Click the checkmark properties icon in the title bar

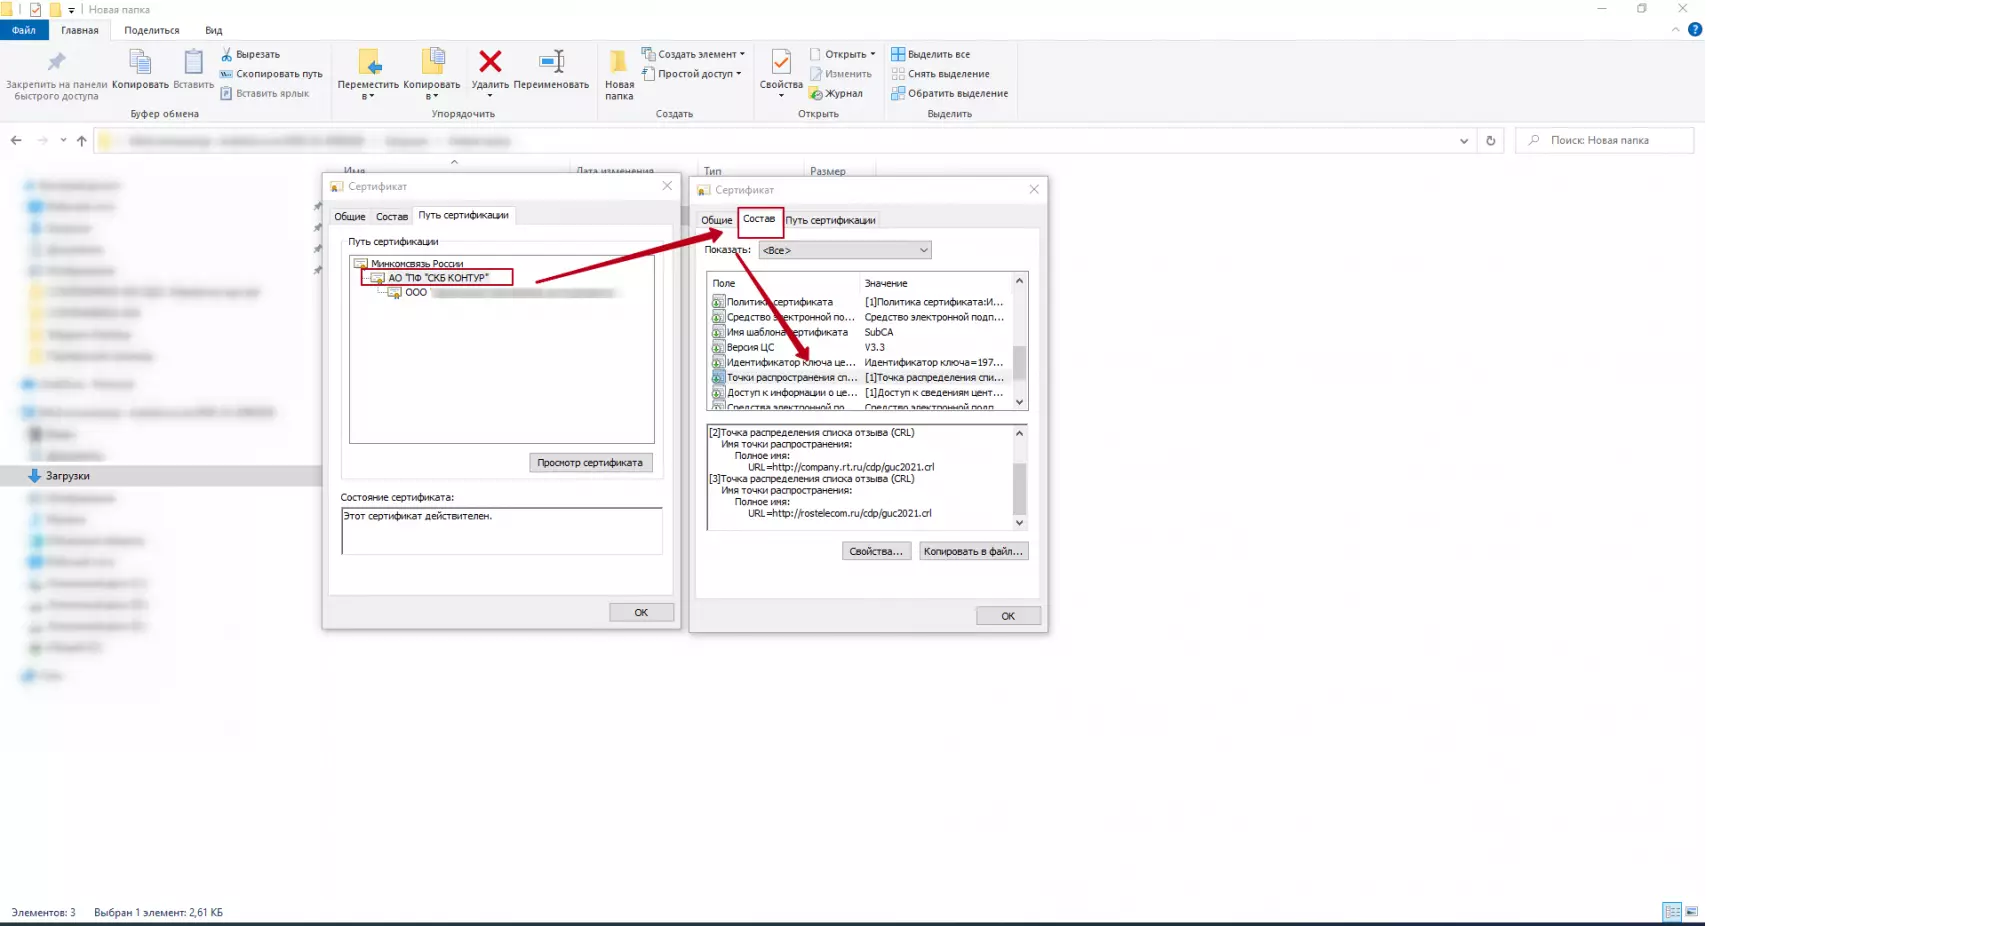pyautogui.click(x=36, y=9)
